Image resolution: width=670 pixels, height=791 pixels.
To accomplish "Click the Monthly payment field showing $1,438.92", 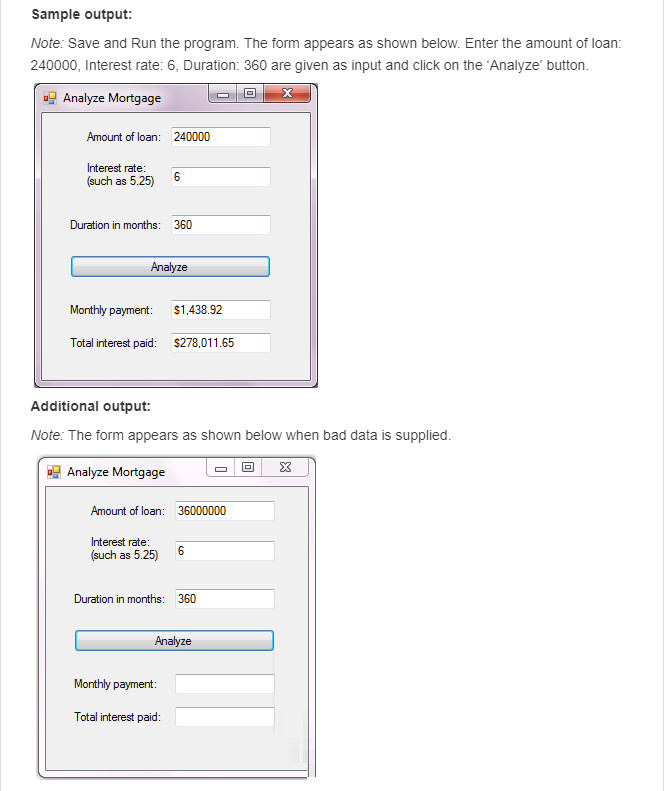I will (221, 310).
